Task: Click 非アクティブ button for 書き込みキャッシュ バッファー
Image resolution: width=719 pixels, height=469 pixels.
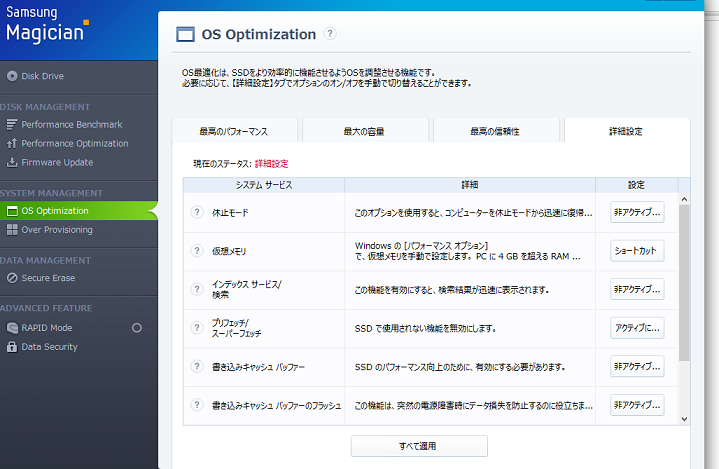Action: click(x=637, y=366)
